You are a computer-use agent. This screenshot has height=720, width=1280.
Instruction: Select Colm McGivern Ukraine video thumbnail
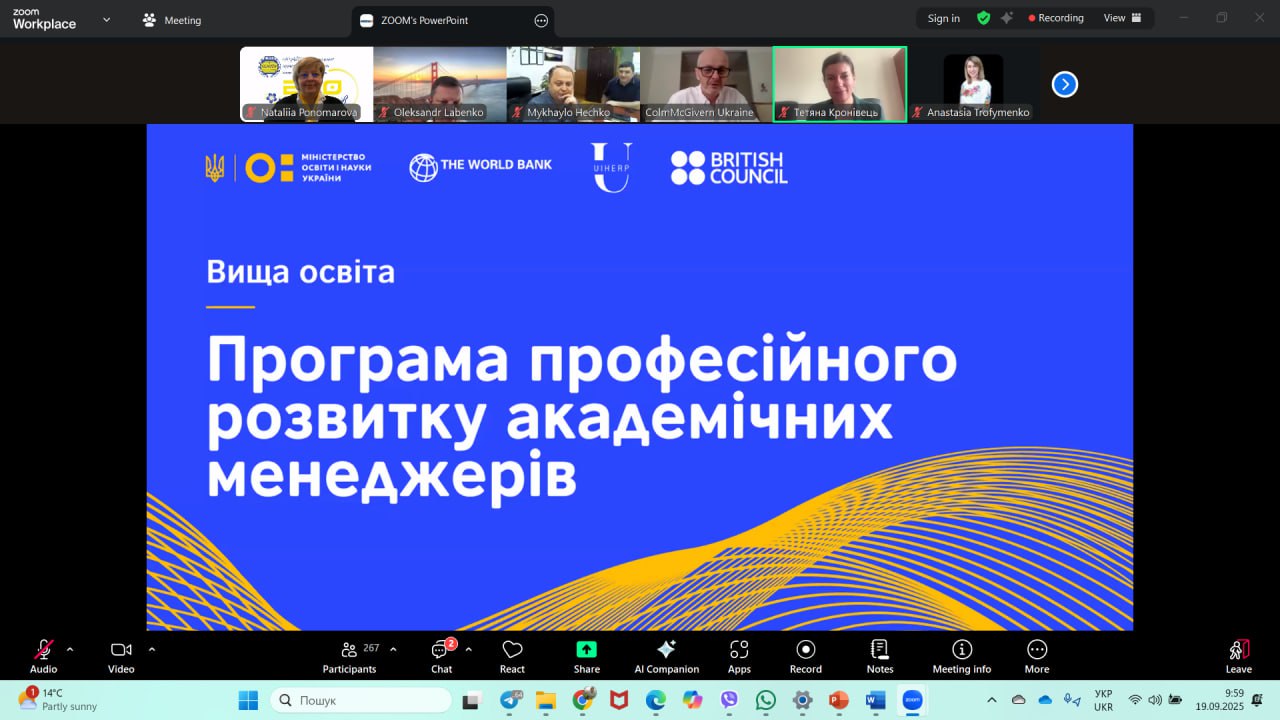(706, 84)
